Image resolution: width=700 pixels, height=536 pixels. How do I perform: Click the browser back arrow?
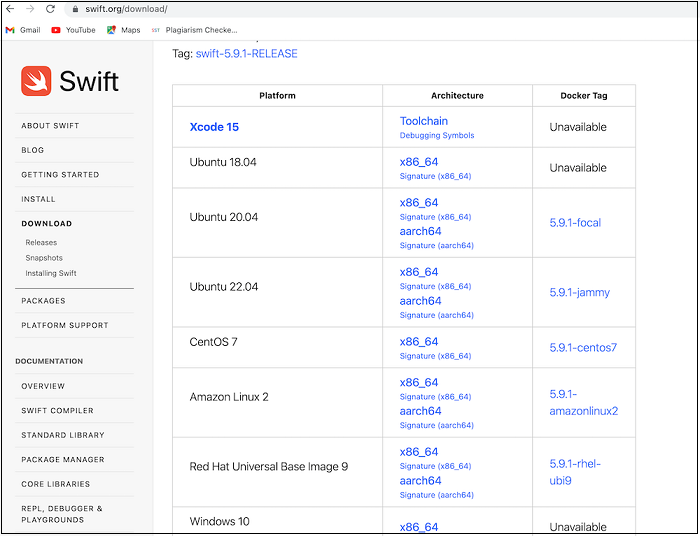coord(11,9)
